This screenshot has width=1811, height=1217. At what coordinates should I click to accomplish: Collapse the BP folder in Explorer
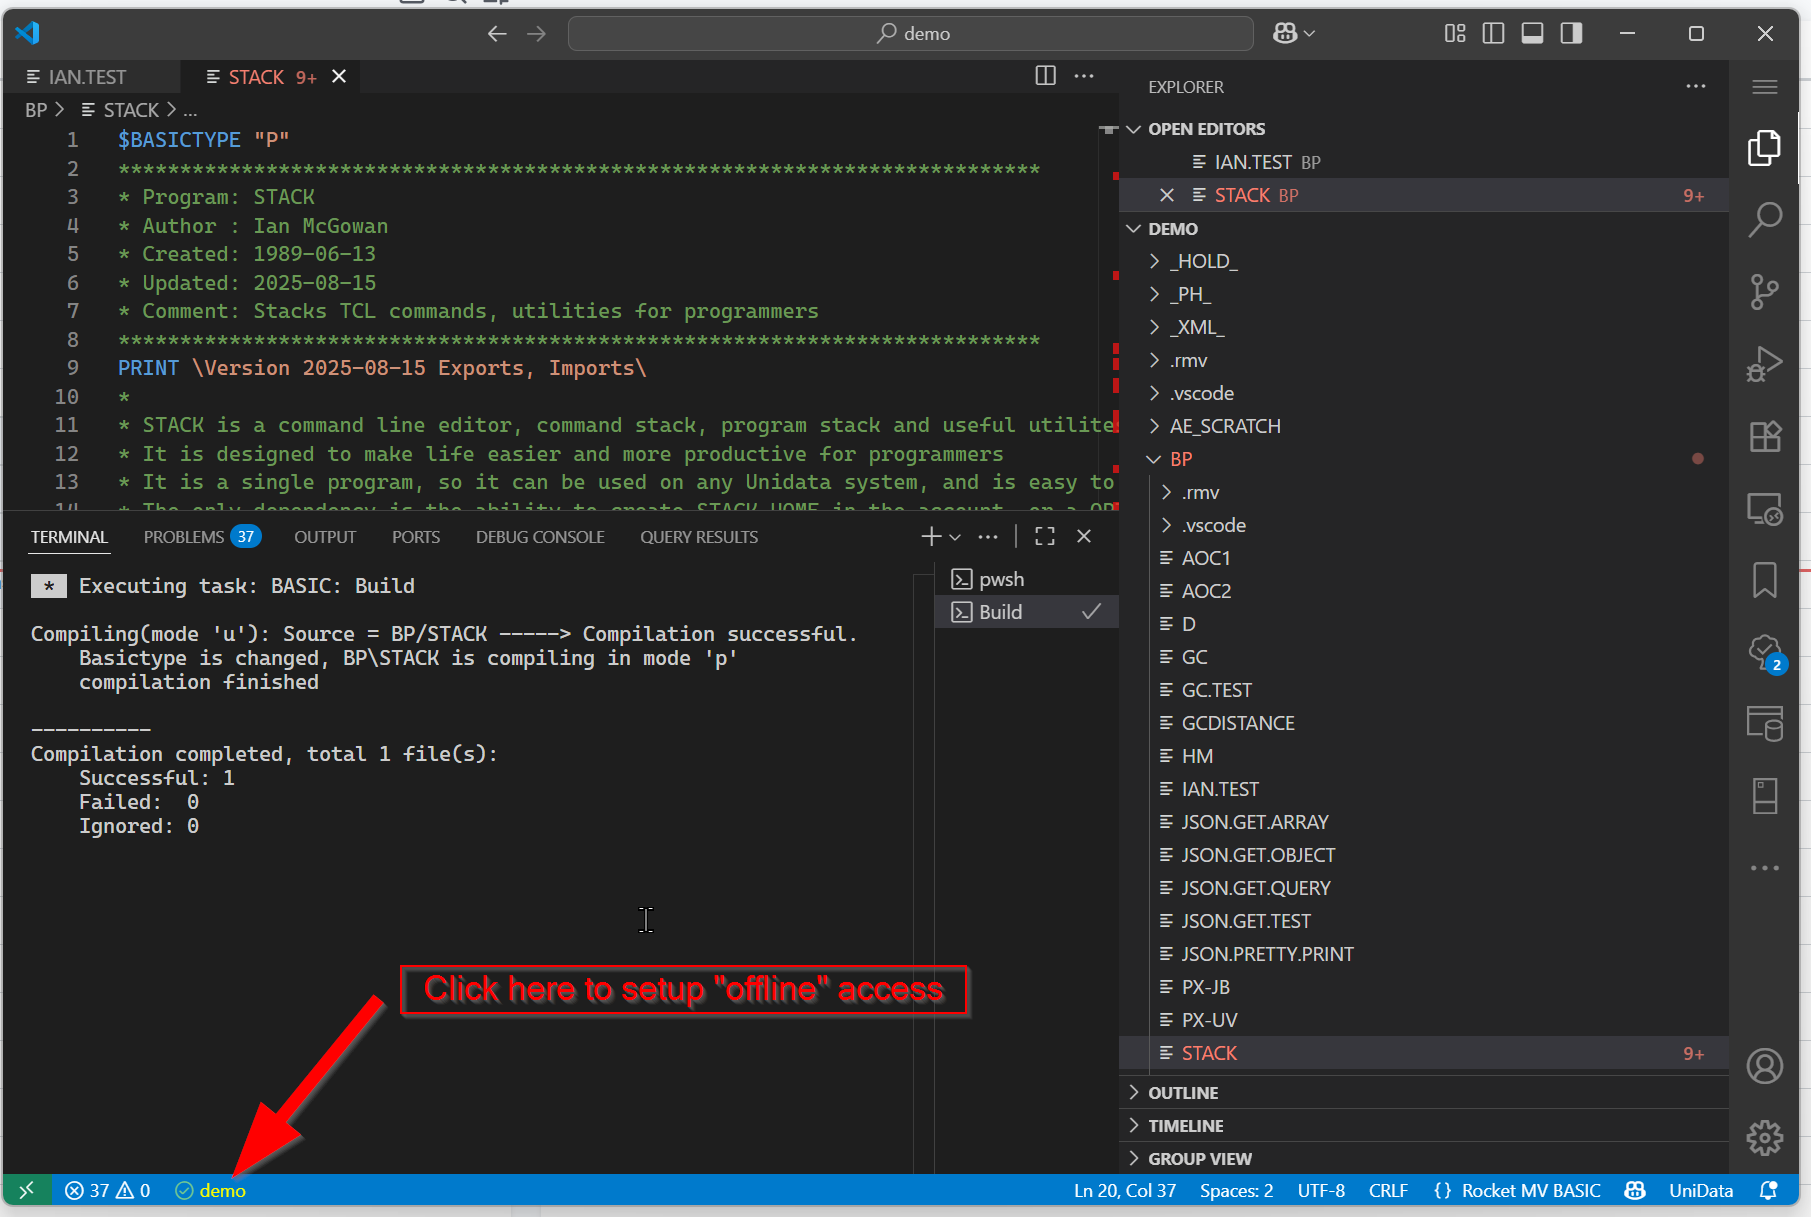(1154, 459)
